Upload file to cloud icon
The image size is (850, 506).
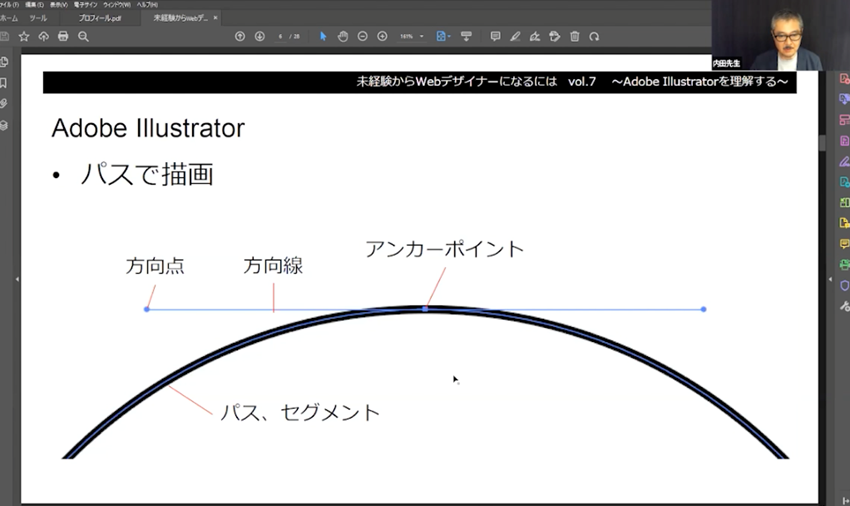(43, 36)
